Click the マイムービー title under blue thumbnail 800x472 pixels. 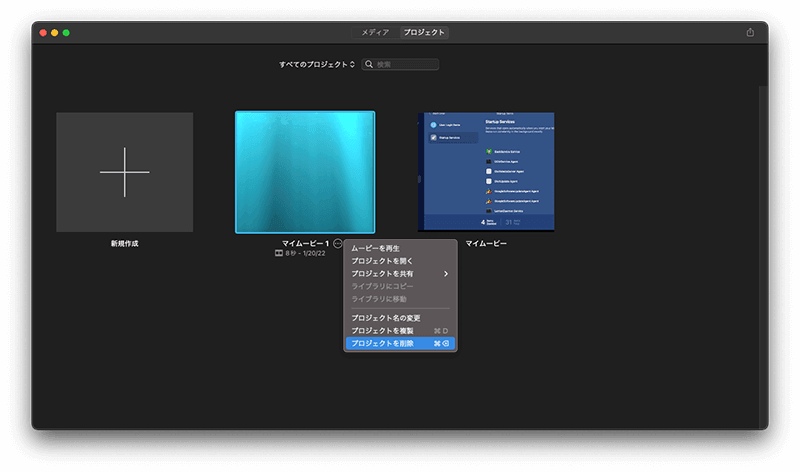486,243
